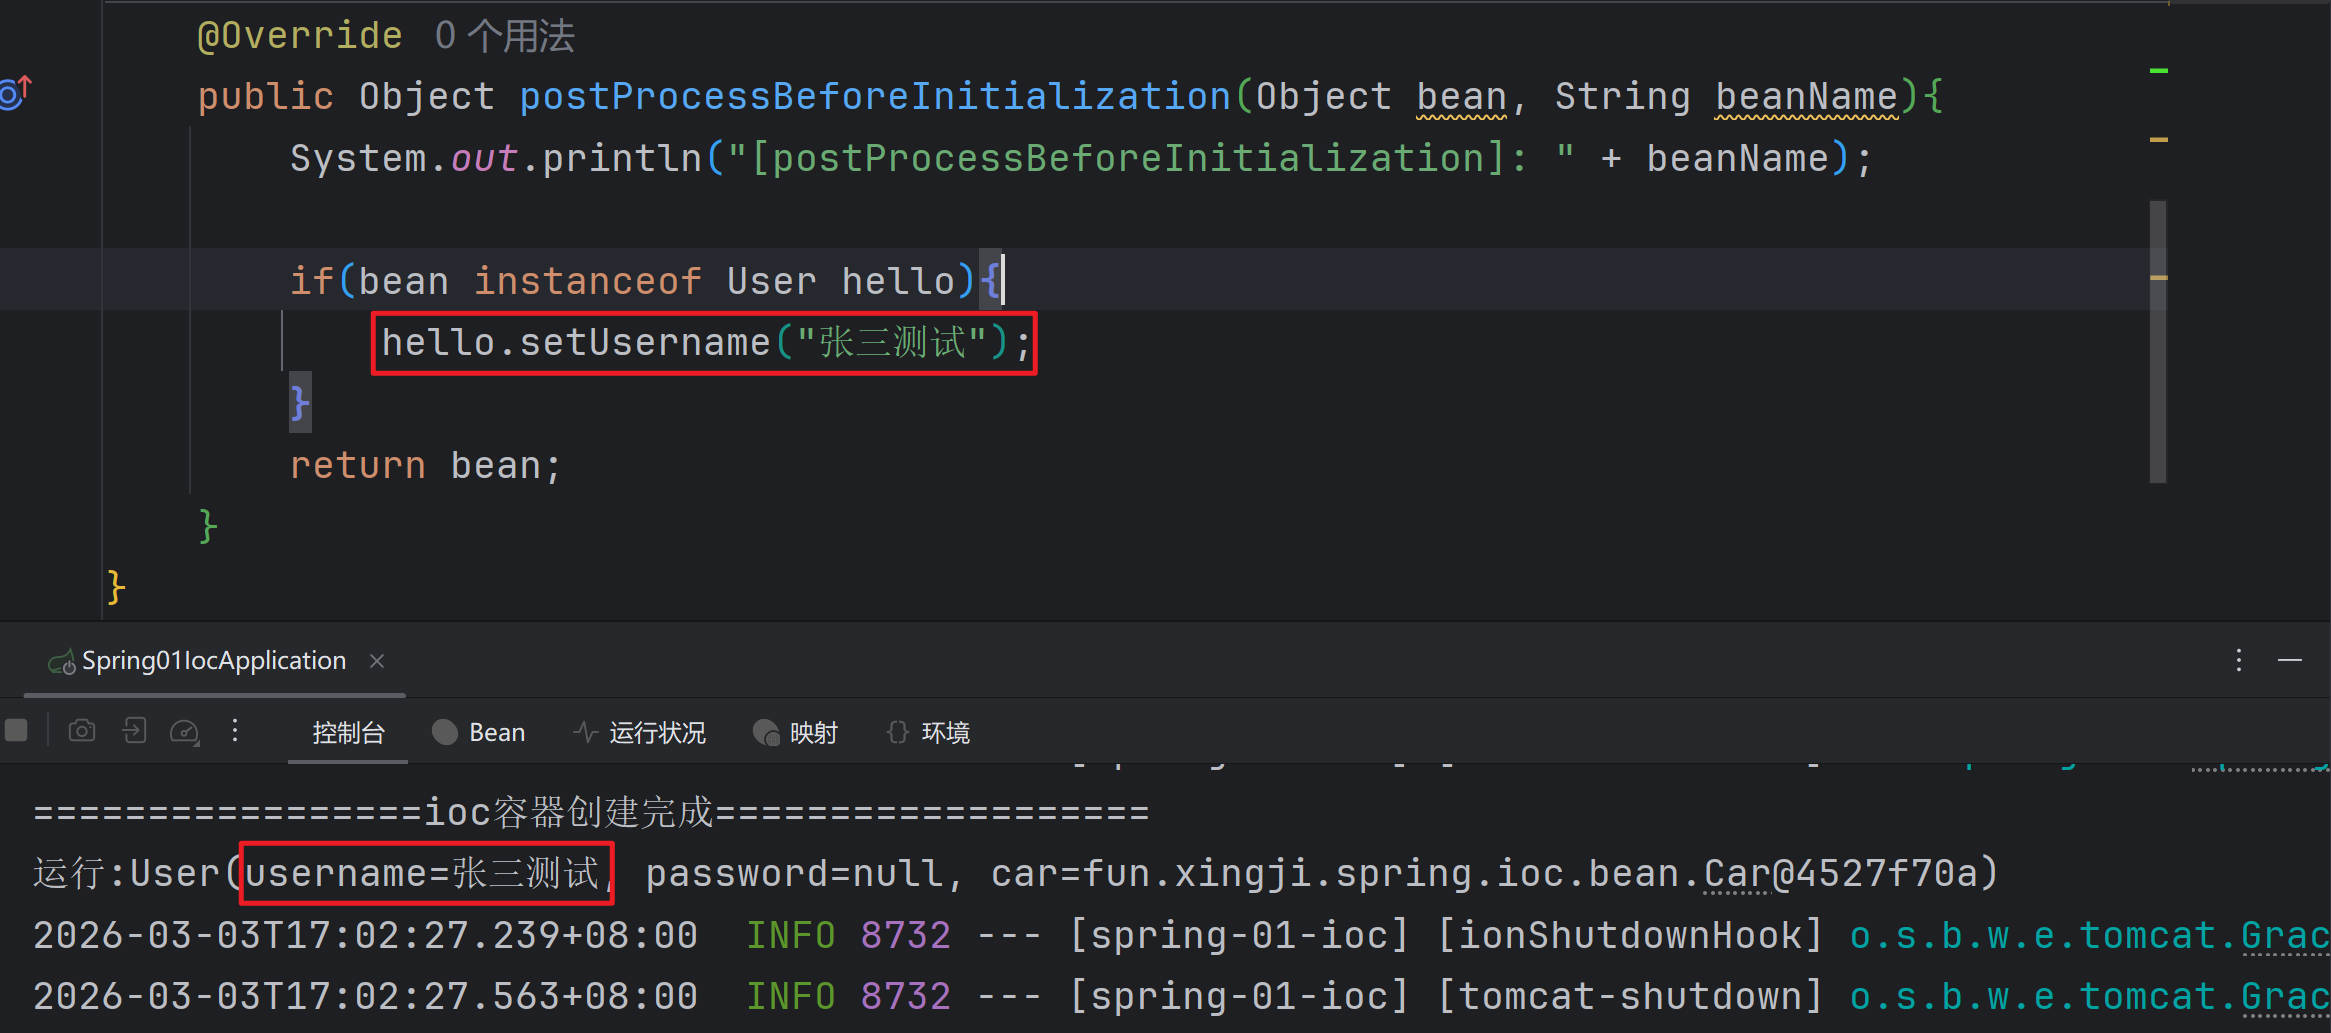Minimize the run tool window

[2289, 660]
